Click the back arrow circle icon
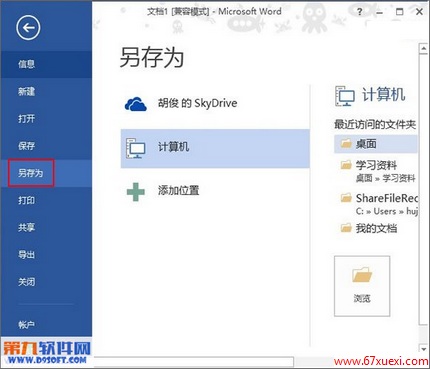Screen dimensions: 430x369 28,28
